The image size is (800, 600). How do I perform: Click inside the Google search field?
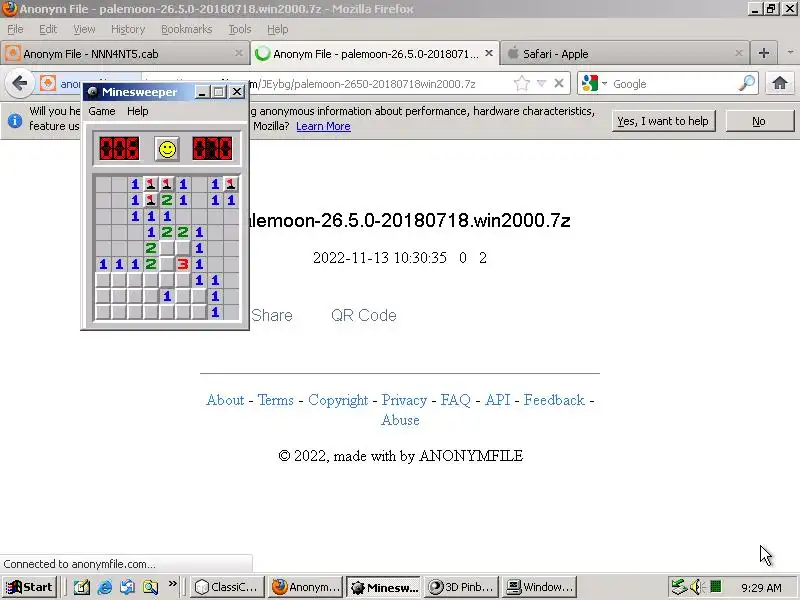tap(673, 84)
